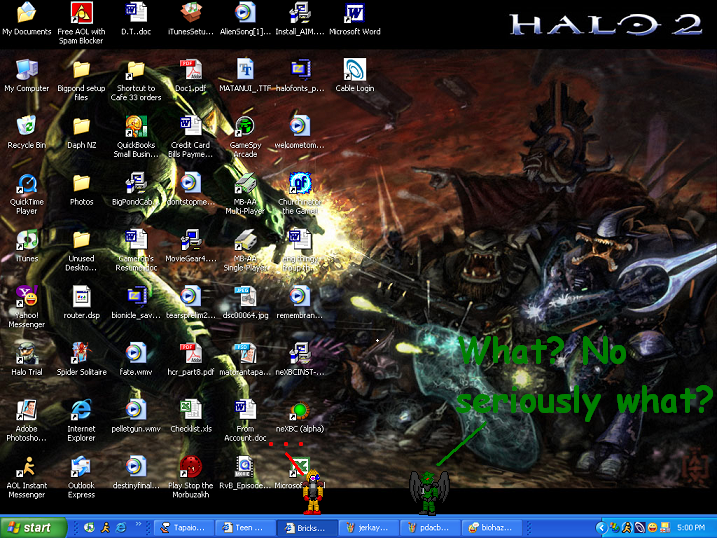Screen dimensions: 717x538
Task: Open the MATANUI_.TTF font file icon
Action: [x=246, y=69]
